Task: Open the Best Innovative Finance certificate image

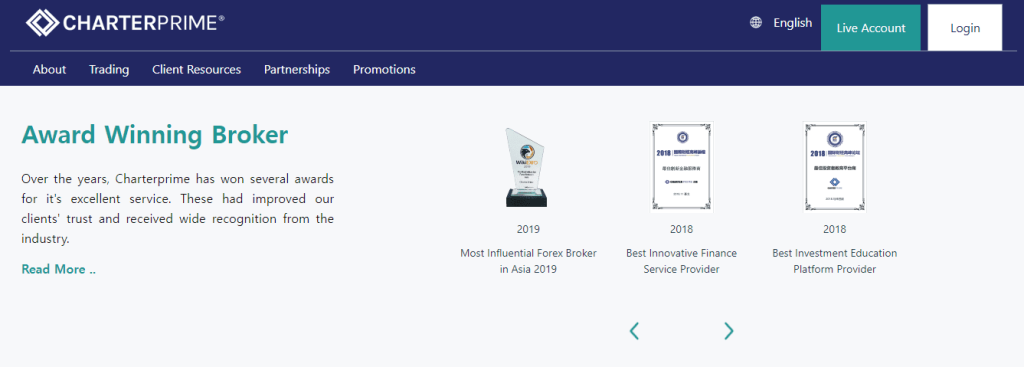Action: click(x=681, y=167)
